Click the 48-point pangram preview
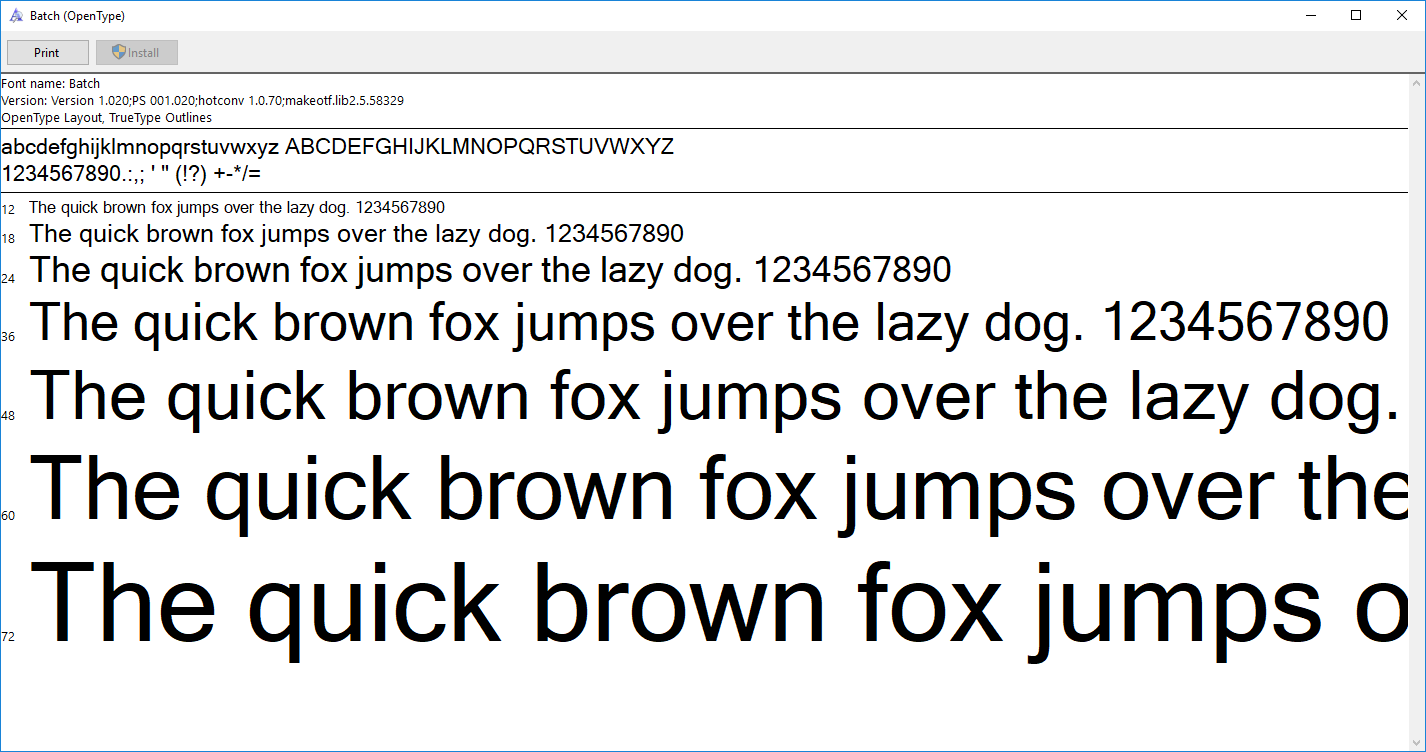Screen dimensions: 1426x752 700,396
